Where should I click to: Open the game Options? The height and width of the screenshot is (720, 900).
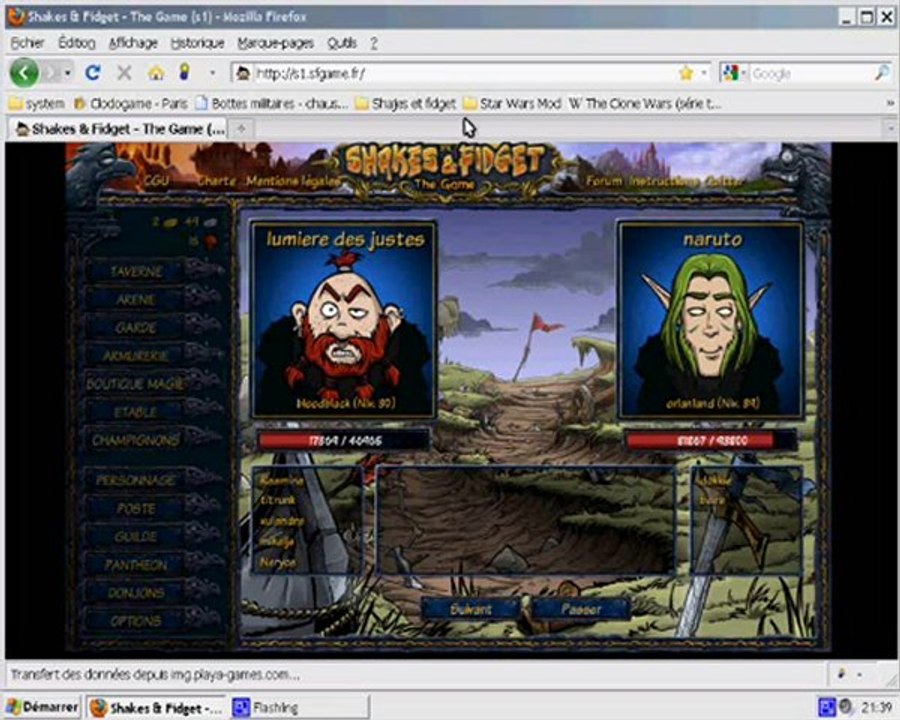pos(136,621)
